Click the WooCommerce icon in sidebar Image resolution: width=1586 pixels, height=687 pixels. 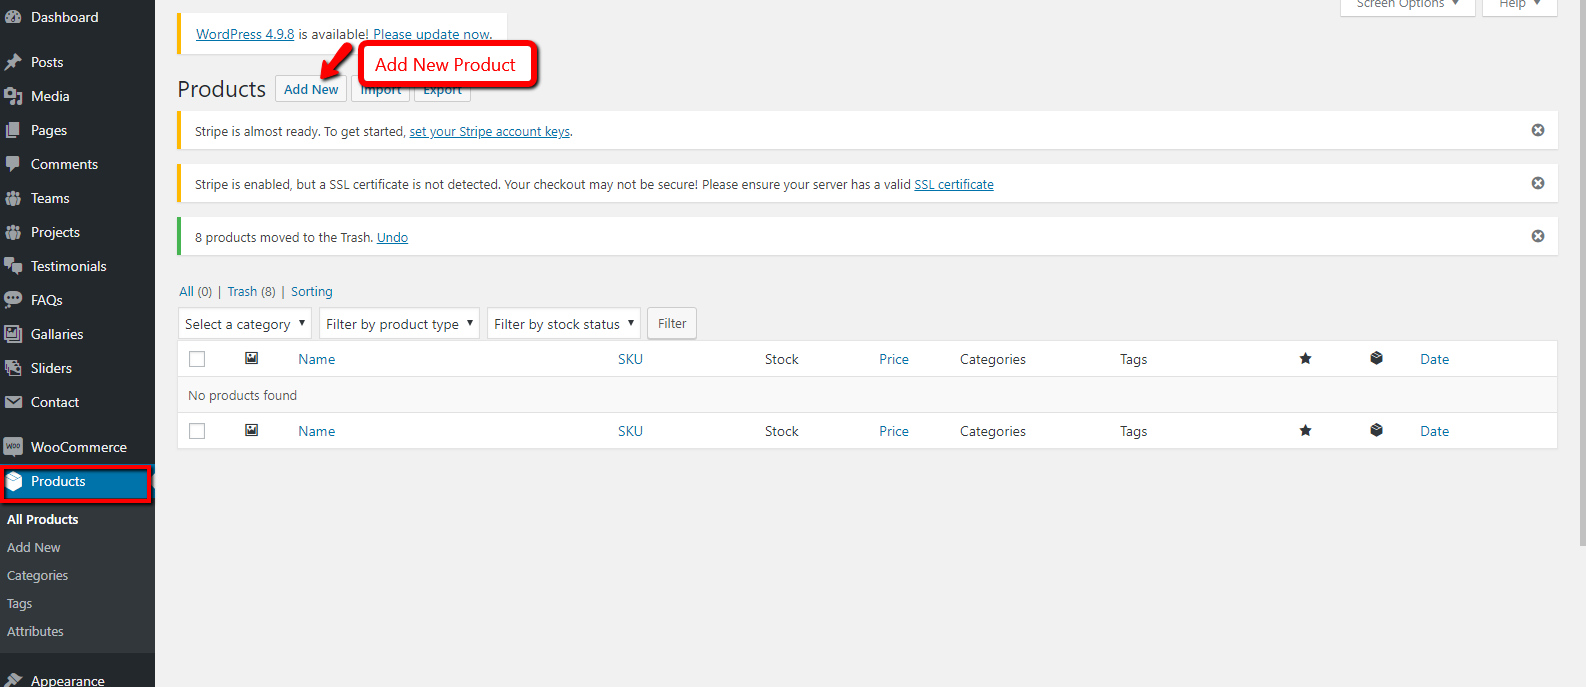[13, 447]
